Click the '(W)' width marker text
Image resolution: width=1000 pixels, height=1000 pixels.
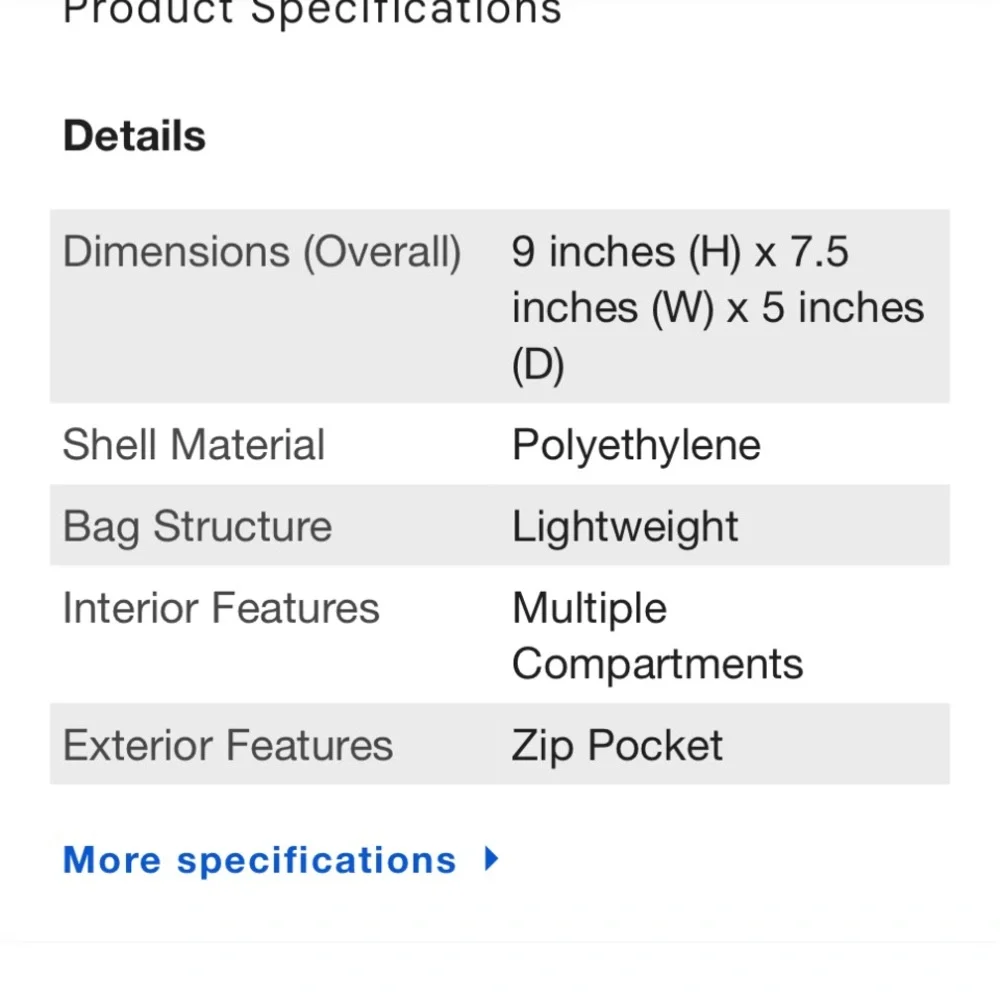coord(683,308)
